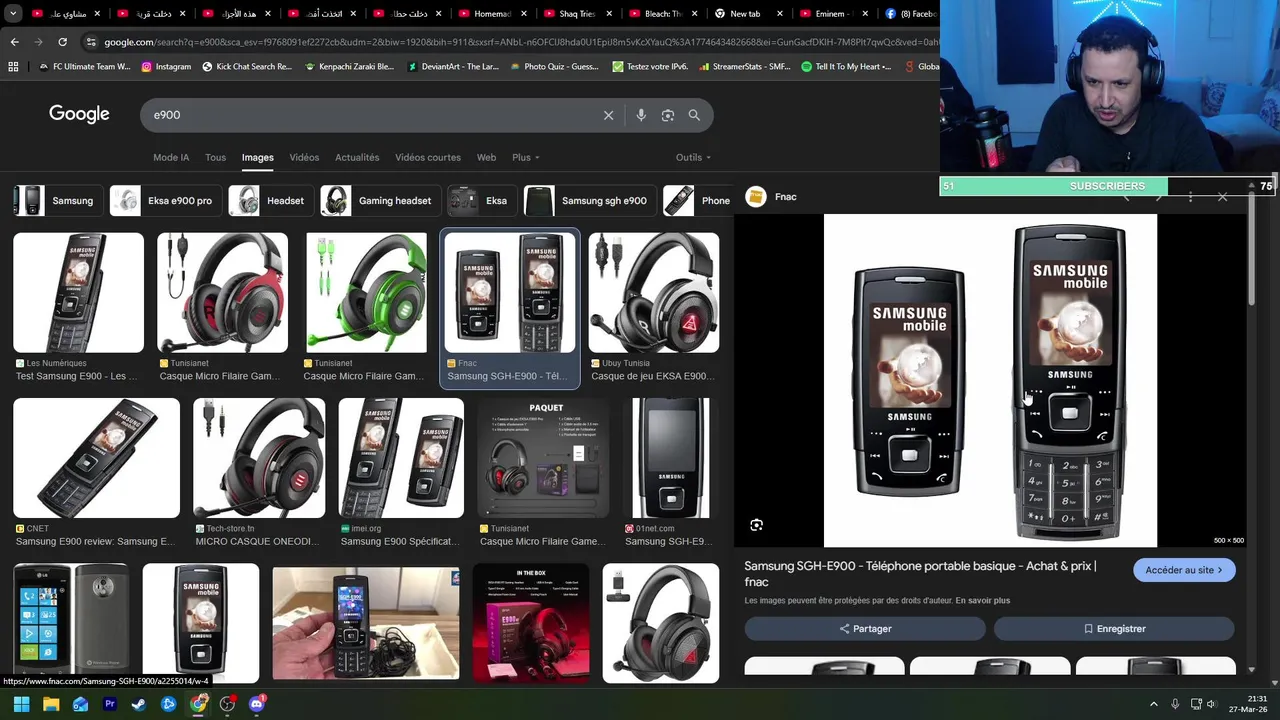Screen dimensions: 1280x720
Task: Open the CNET Samsung E900 review image
Action: pos(96,458)
